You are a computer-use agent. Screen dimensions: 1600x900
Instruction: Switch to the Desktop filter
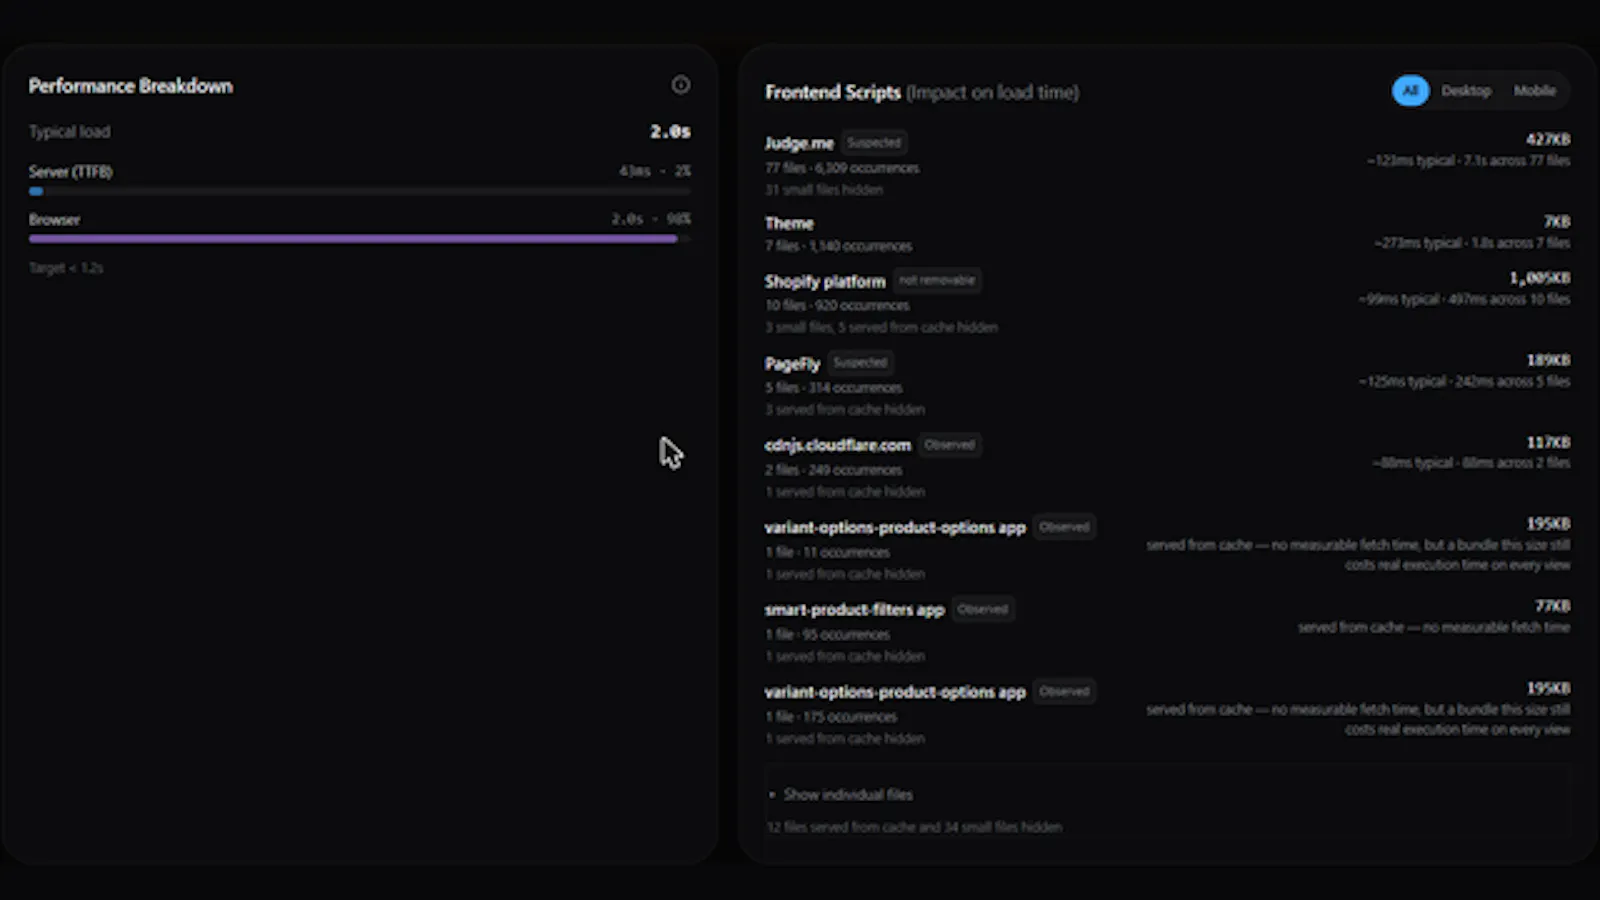pyautogui.click(x=1466, y=91)
